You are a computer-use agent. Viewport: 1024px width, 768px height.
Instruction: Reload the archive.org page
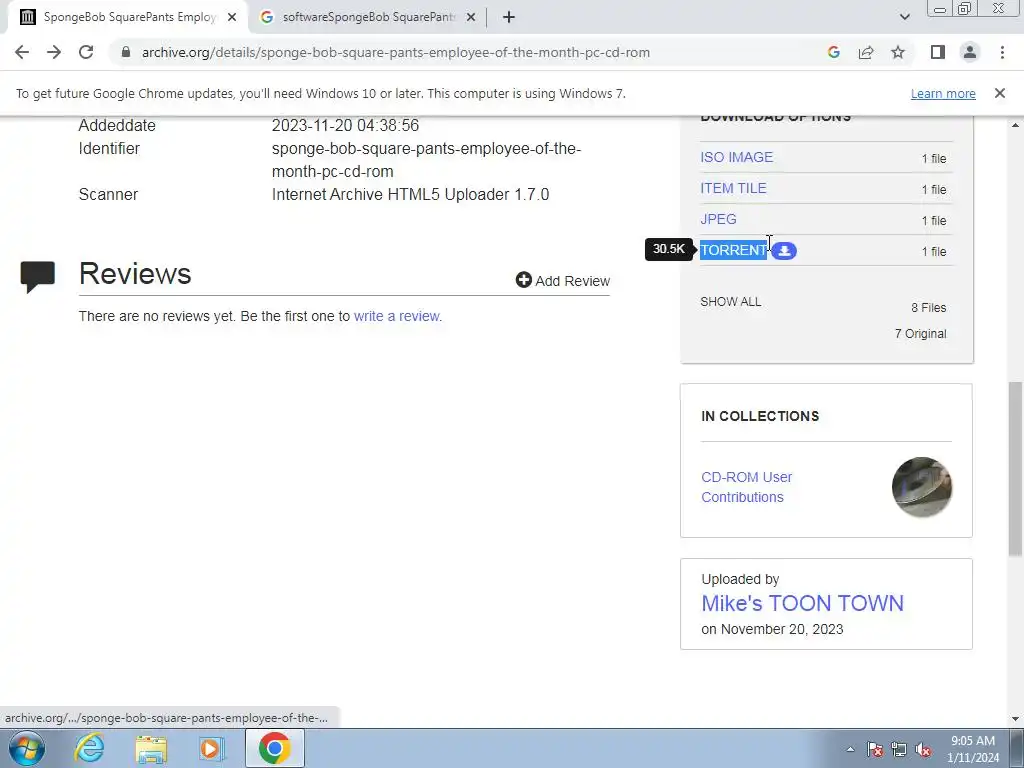86,52
